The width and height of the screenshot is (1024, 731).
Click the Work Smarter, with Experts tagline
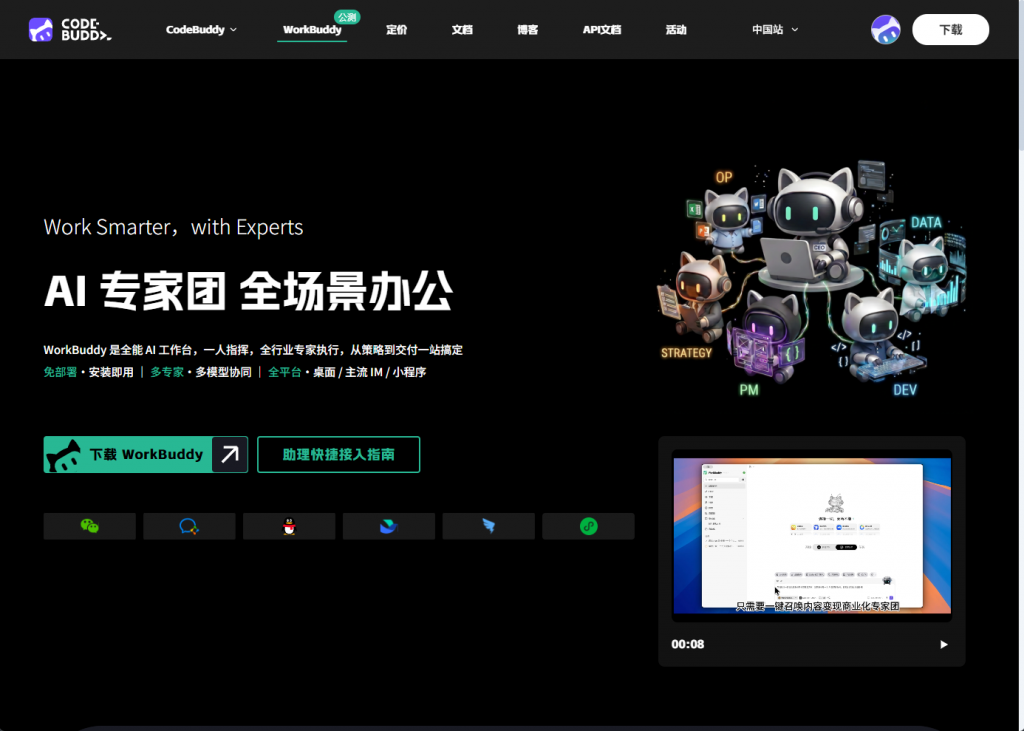[173, 227]
